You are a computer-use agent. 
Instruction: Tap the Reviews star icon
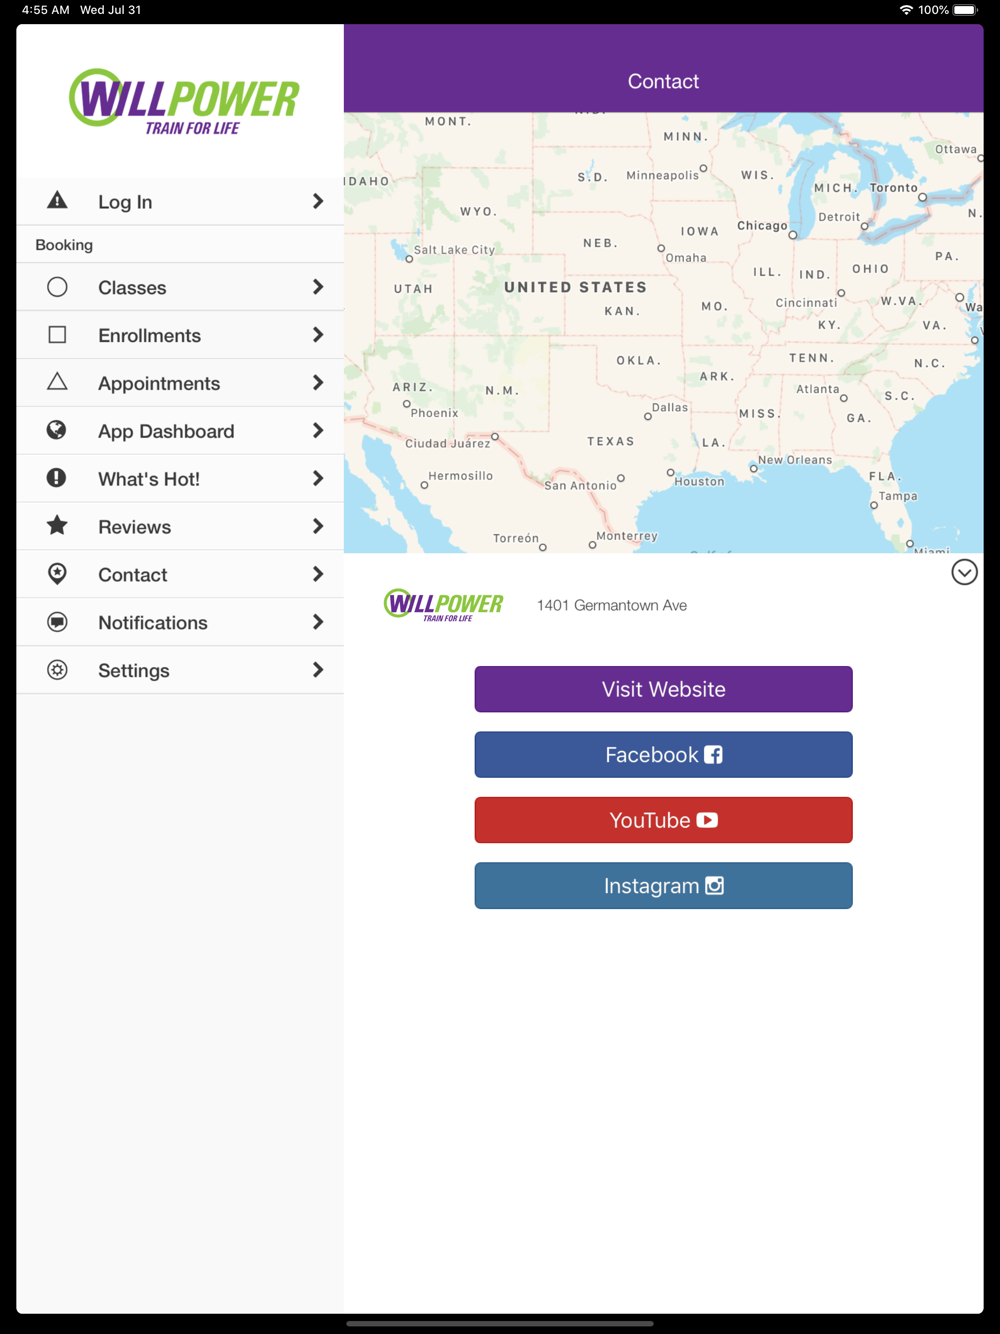57,525
